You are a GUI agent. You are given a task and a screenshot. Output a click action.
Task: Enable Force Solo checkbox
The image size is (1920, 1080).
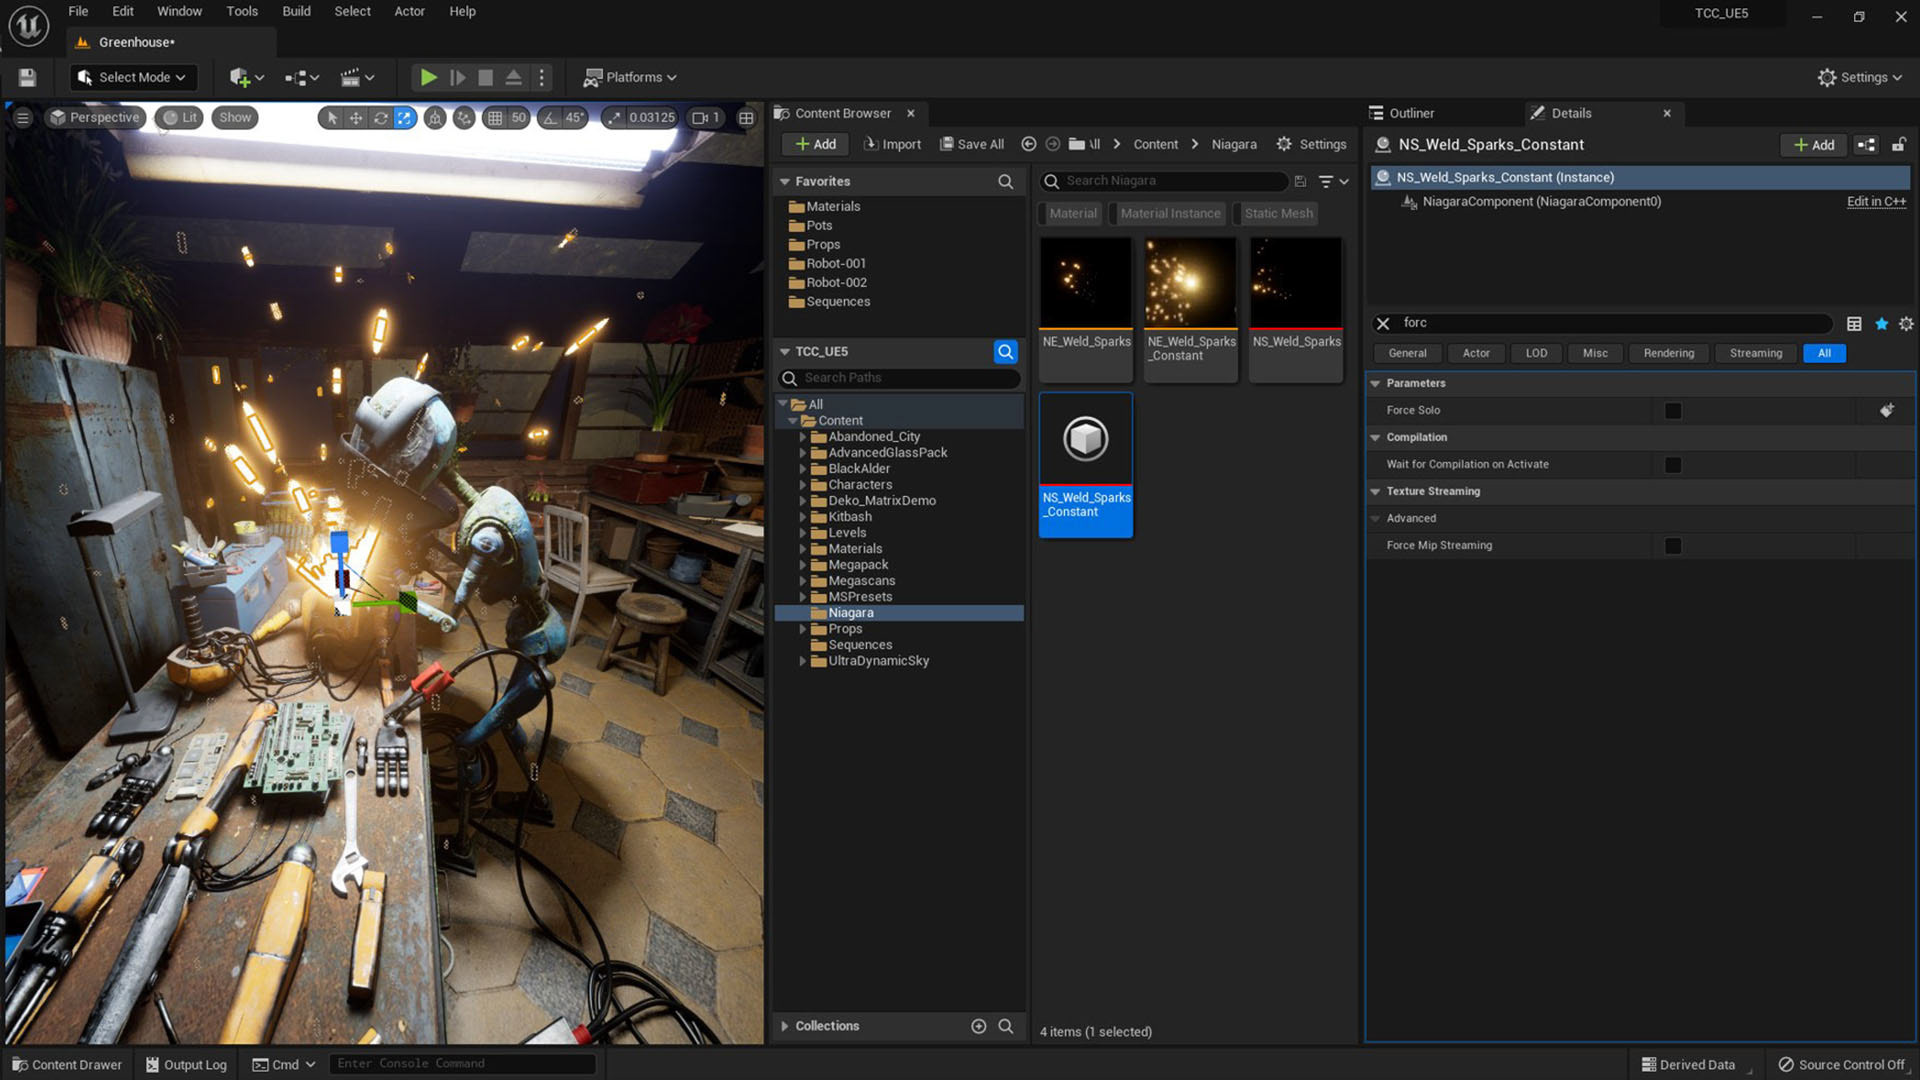pyautogui.click(x=1673, y=411)
